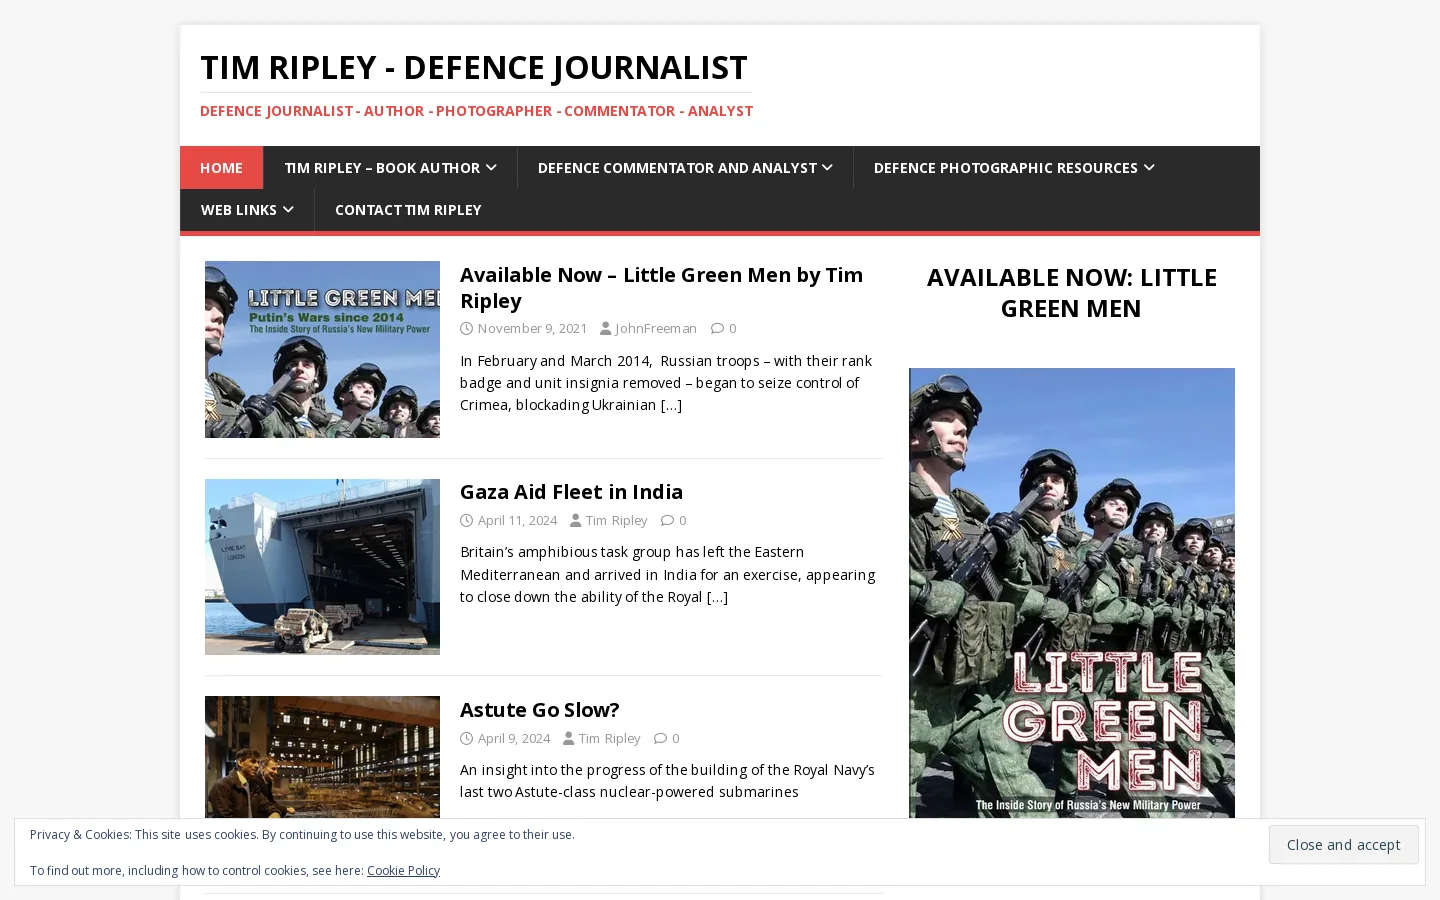Screen dimensions: 1440x900
Task: Click Defence Photographic Resources menu label
Action: pyautogui.click(x=1005, y=168)
